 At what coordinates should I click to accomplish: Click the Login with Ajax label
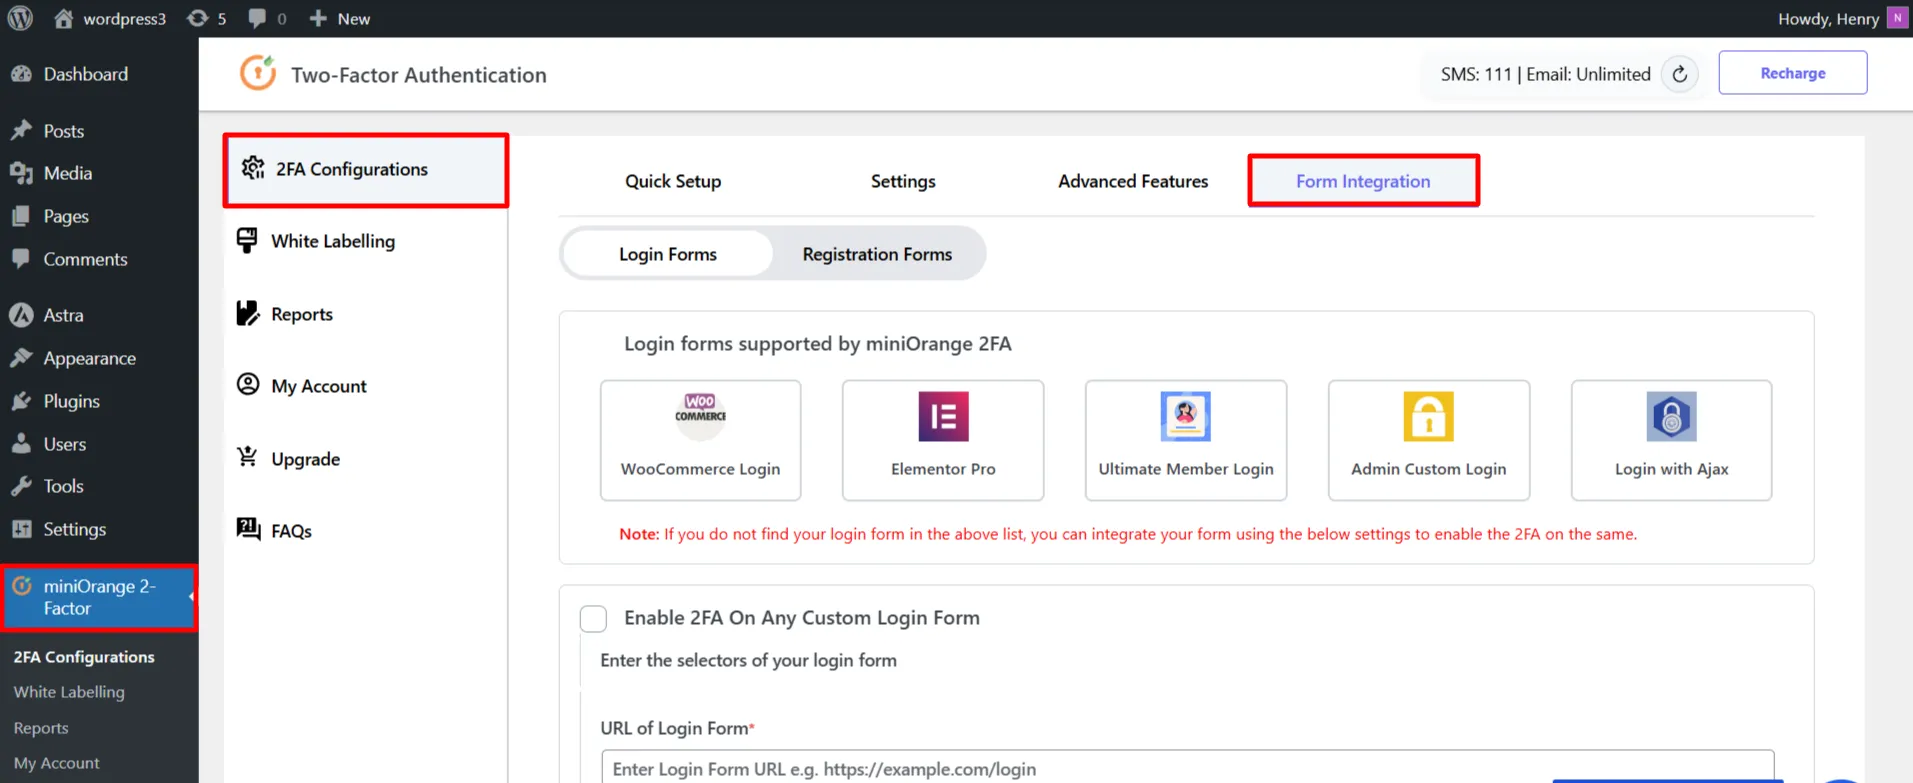1671,469
